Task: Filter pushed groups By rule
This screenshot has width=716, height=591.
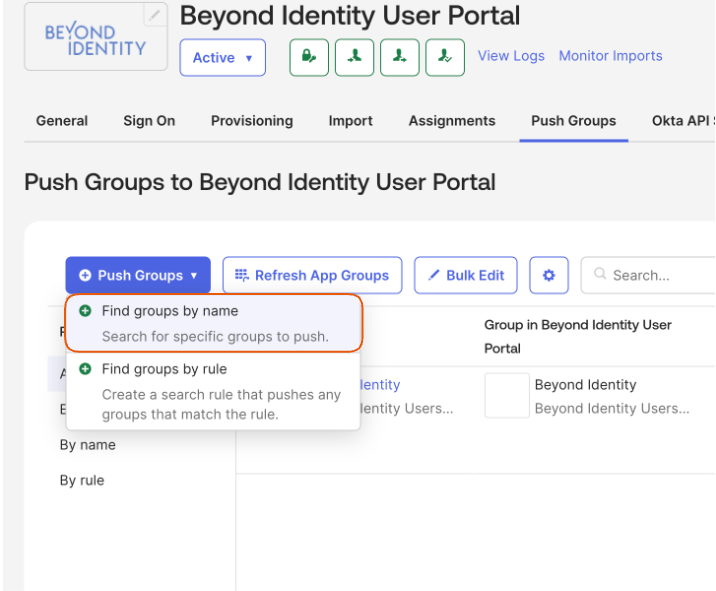Action: click(82, 480)
